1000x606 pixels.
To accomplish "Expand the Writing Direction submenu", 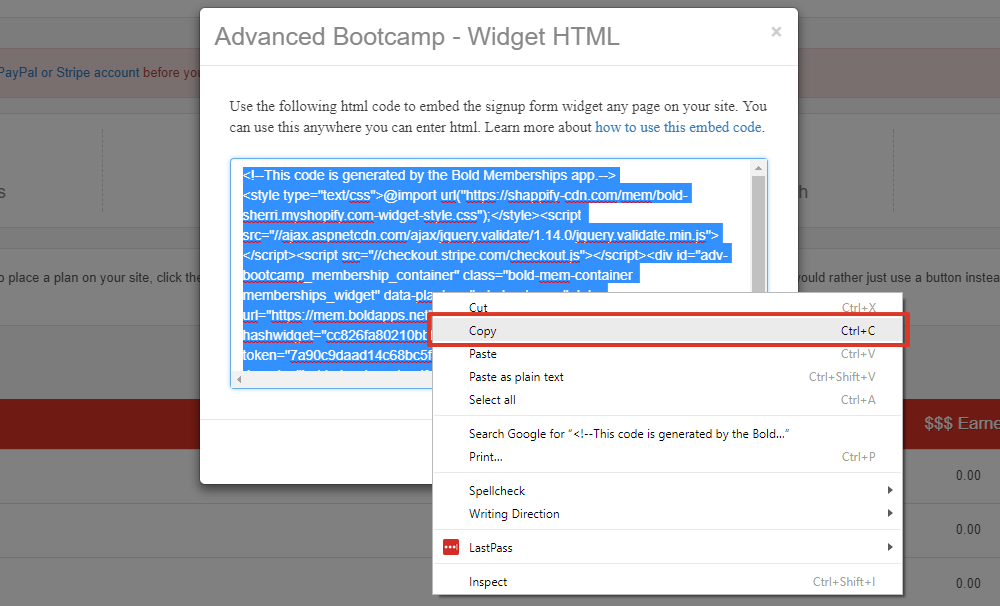I will pyautogui.click(x=667, y=514).
